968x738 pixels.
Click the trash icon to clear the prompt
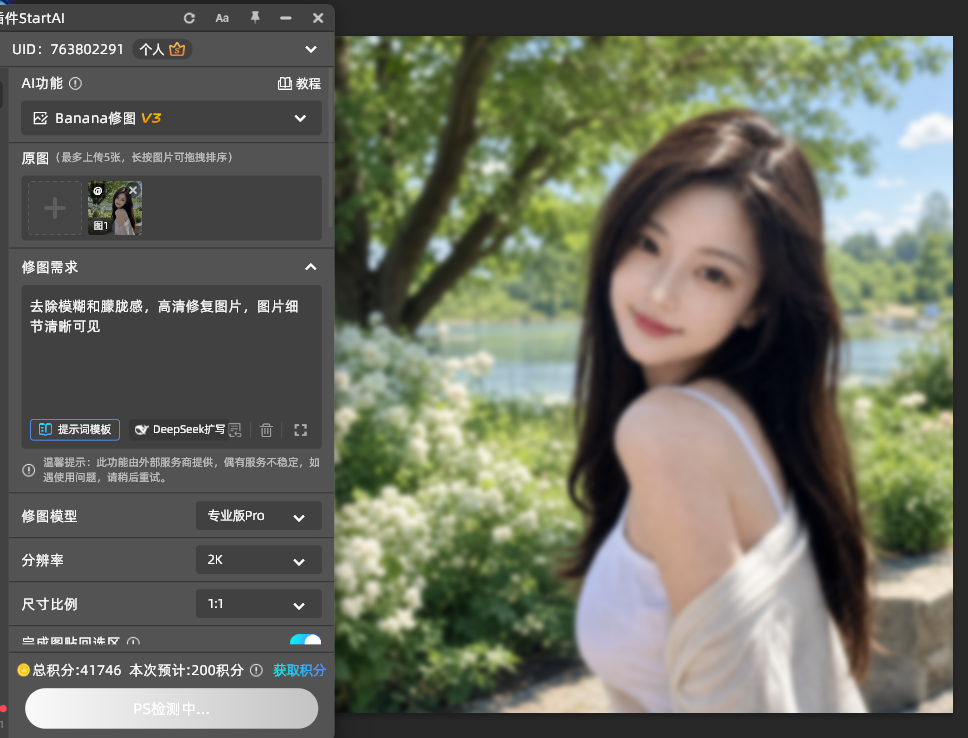coord(266,430)
